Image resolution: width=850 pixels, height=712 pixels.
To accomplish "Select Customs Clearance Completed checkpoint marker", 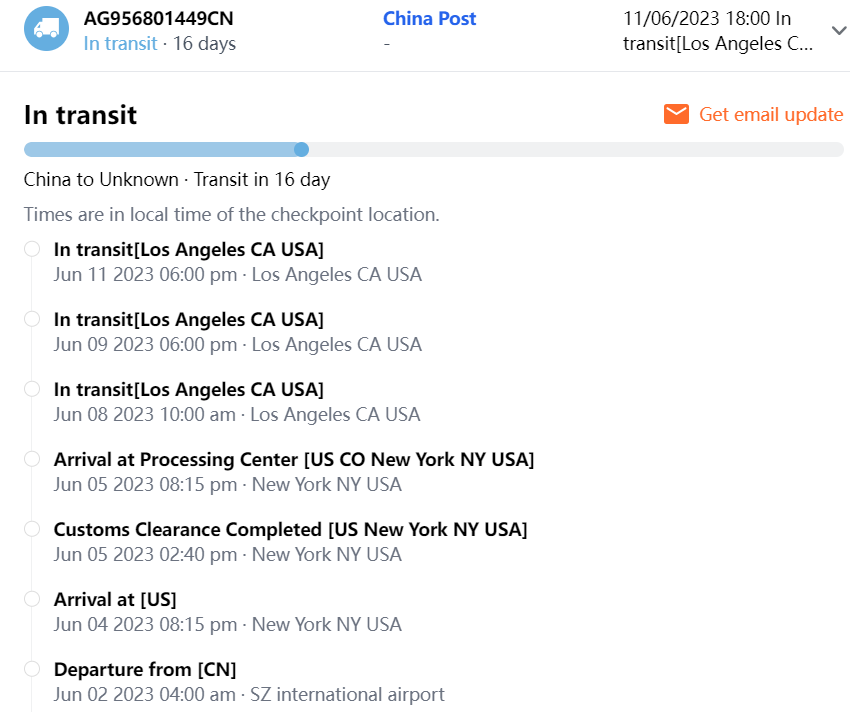I will 32,529.
